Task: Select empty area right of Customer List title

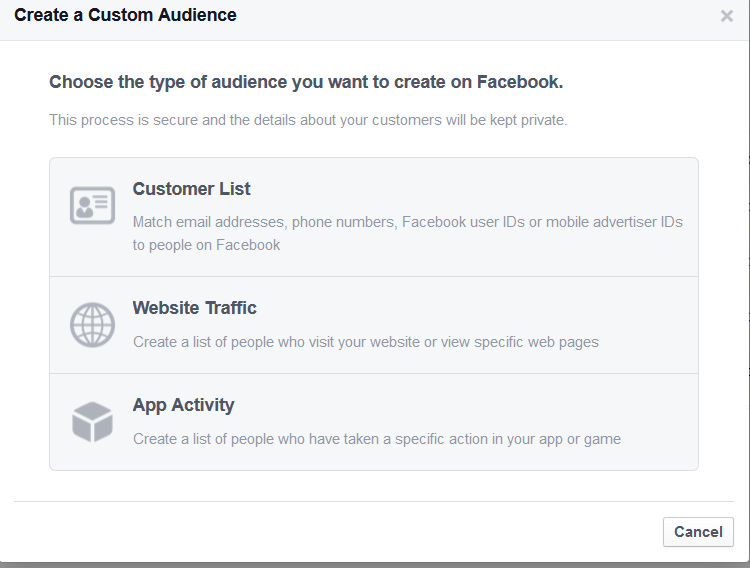Action: click(469, 189)
